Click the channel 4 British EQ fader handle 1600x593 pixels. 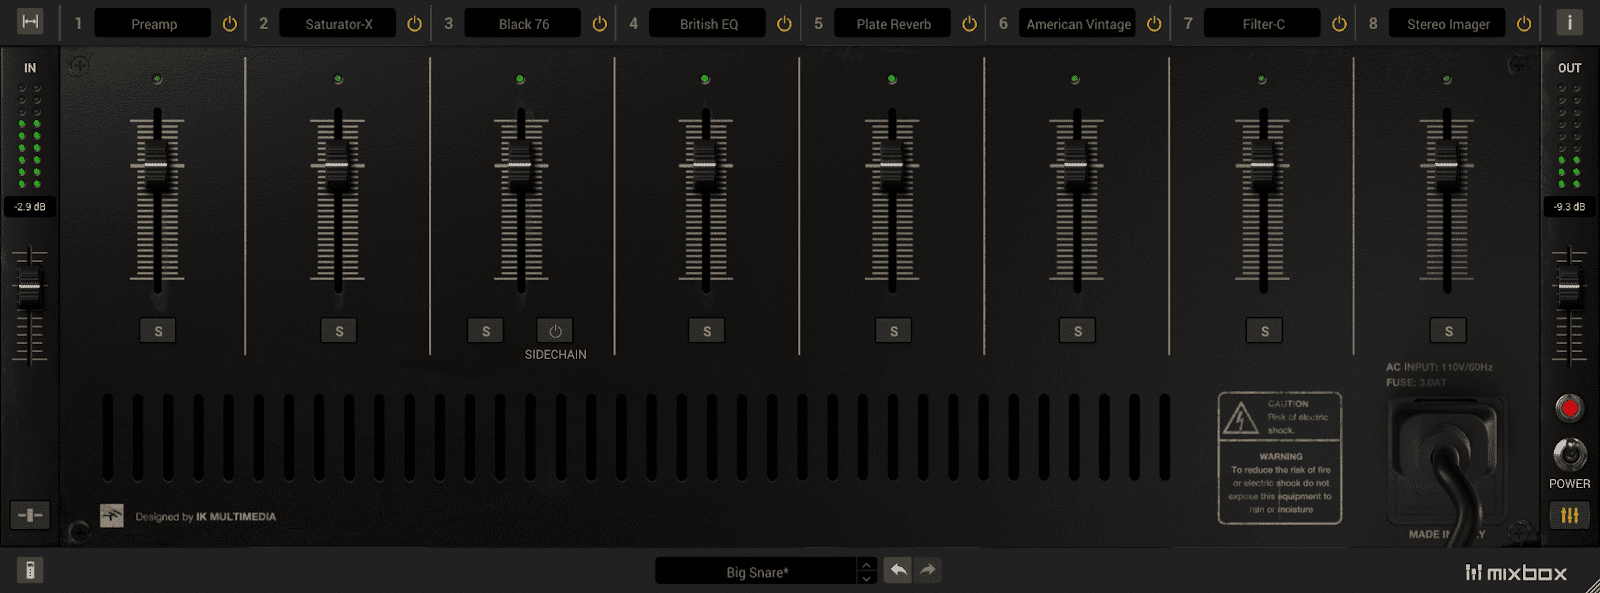705,164
